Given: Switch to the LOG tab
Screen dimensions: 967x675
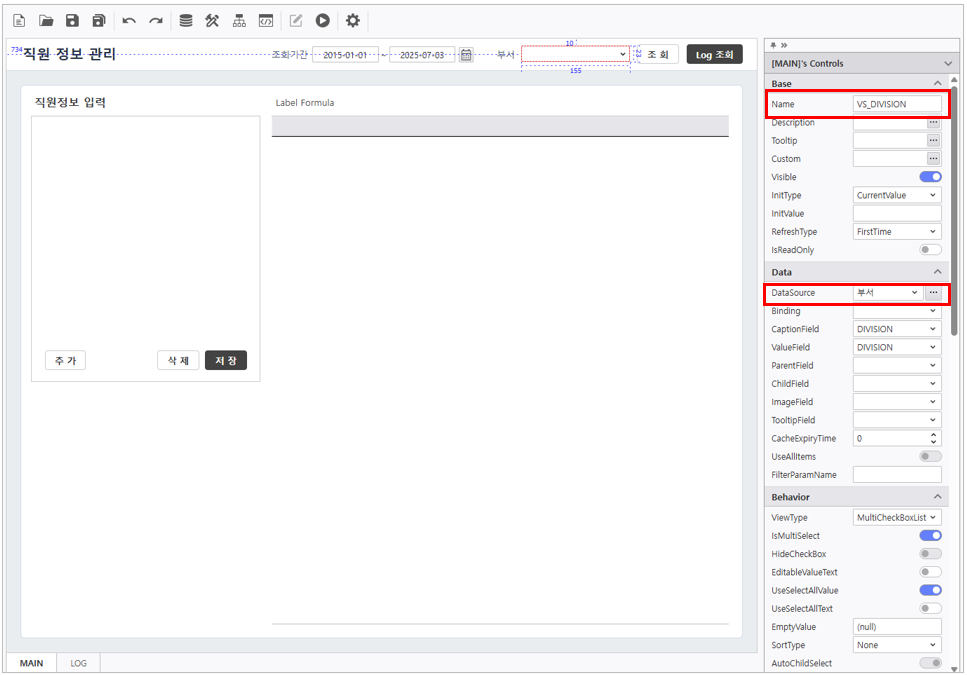Looking at the screenshot, I should click(78, 663).
